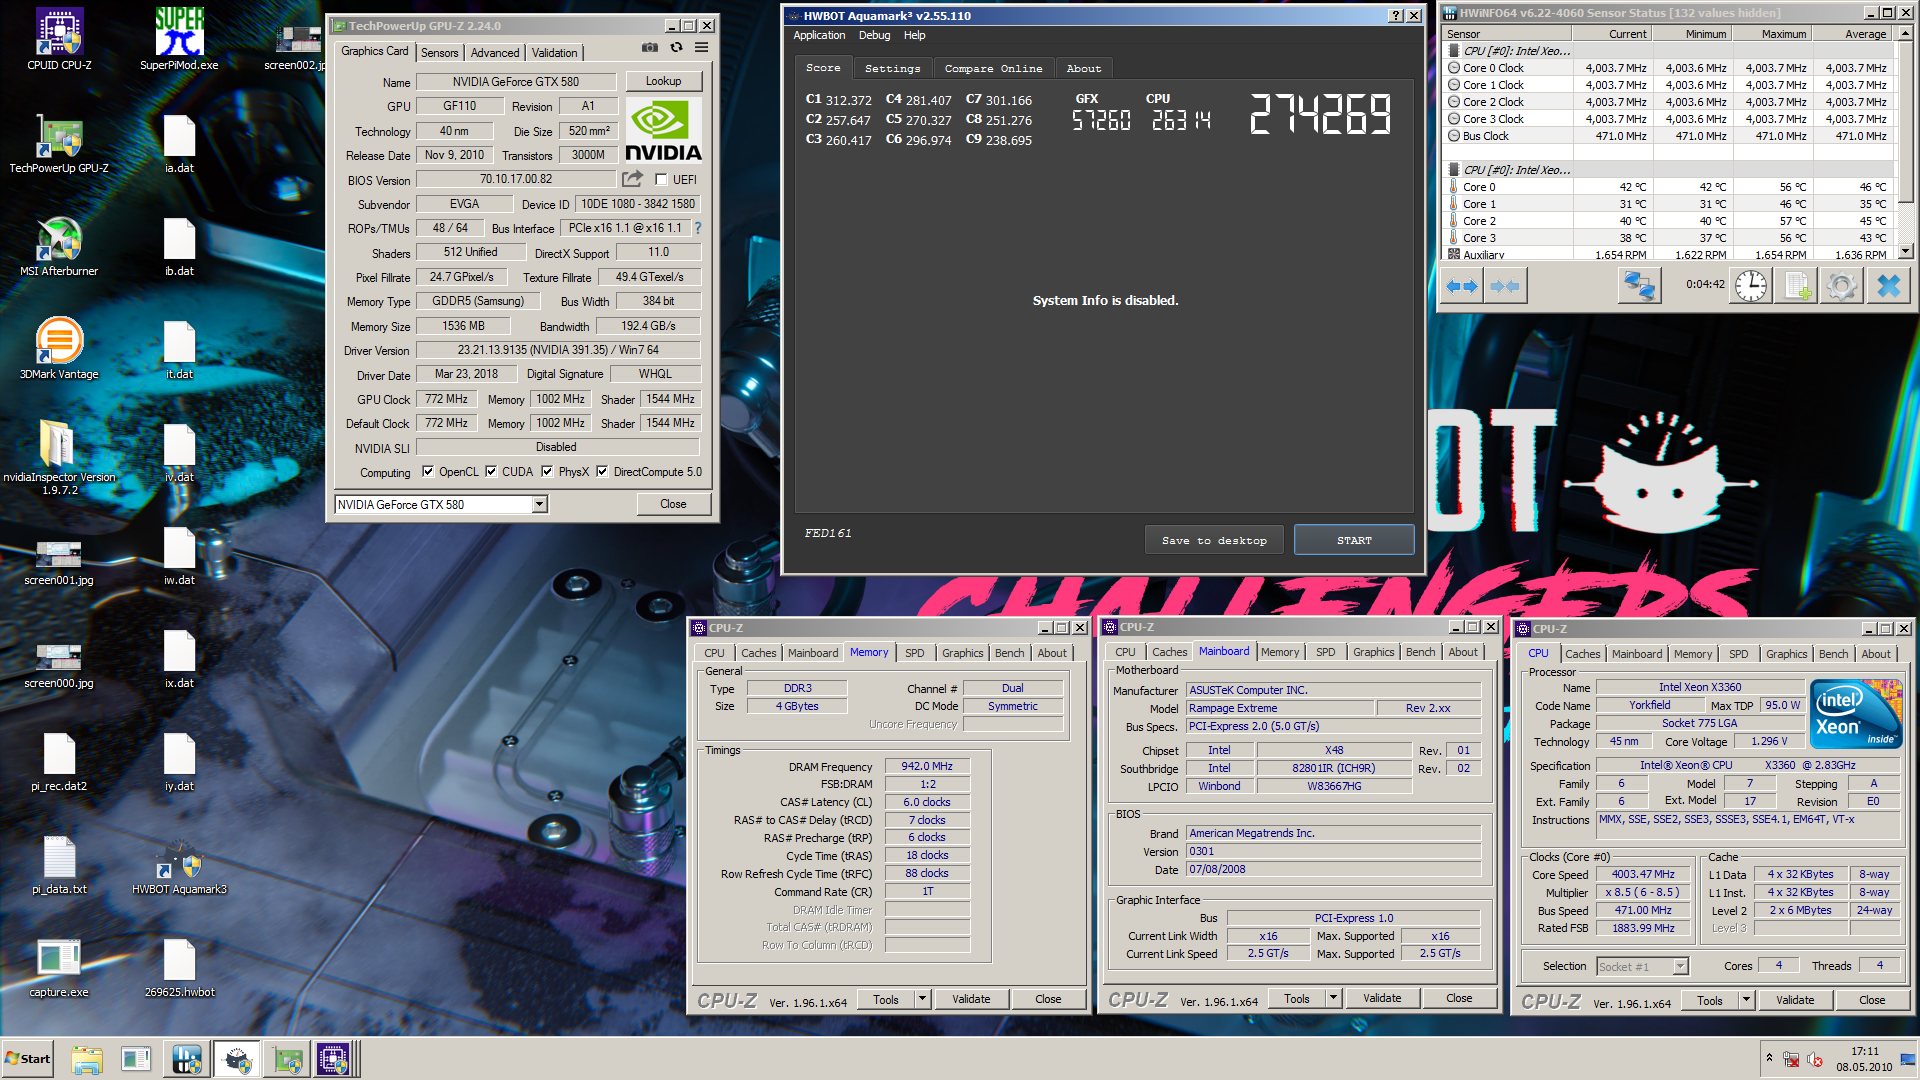Open the Debug menu in Aquamark
The image size is (1920, 1080).
[x=874, y=35]
